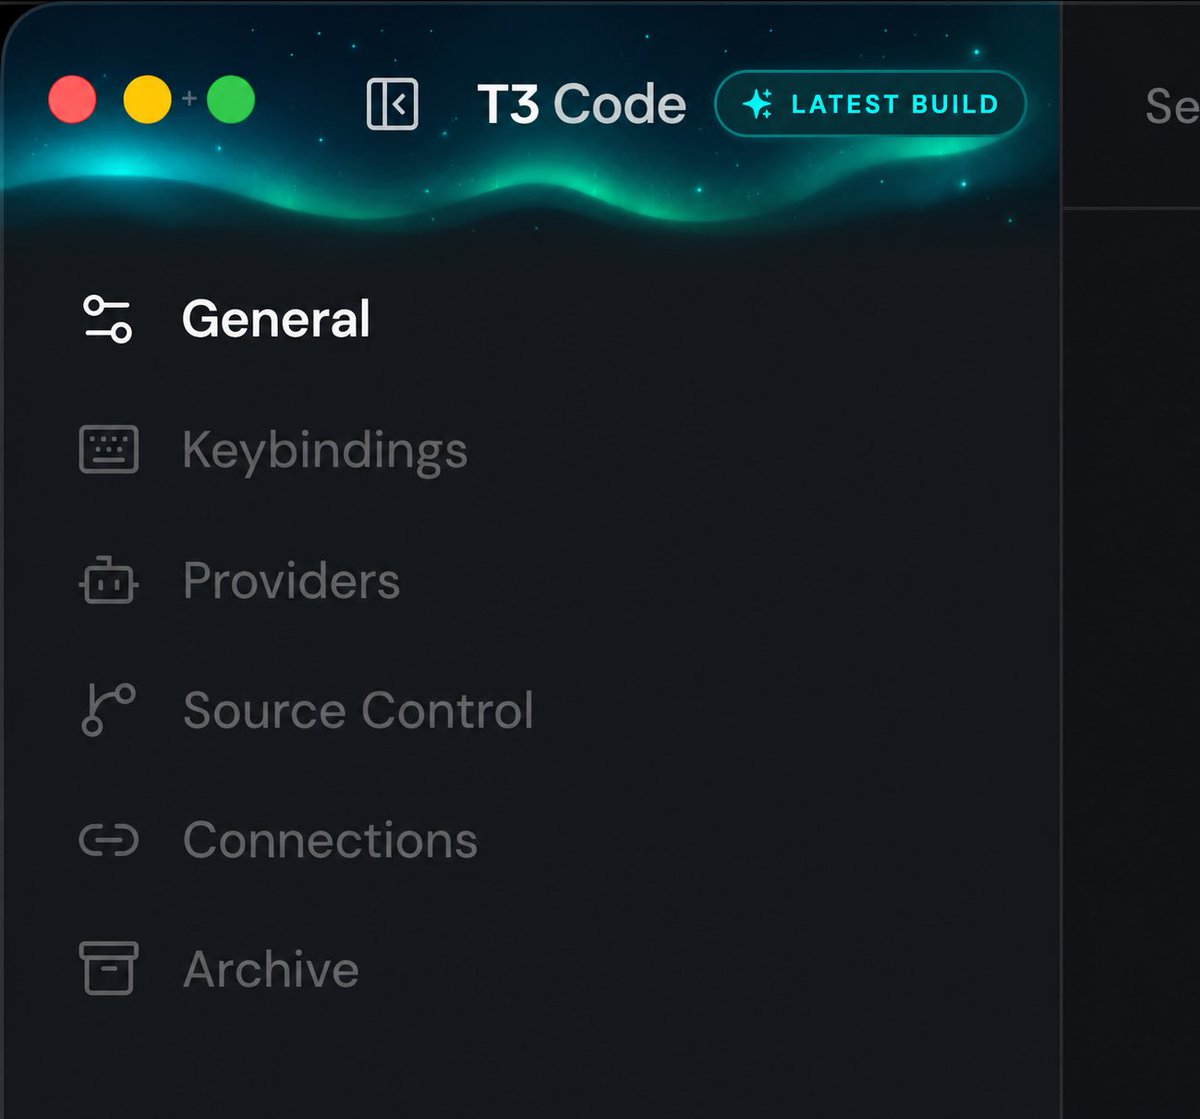Open the General settings section
The height and width of the screenshot is (1119, 1200).
(x=276, y=320)
